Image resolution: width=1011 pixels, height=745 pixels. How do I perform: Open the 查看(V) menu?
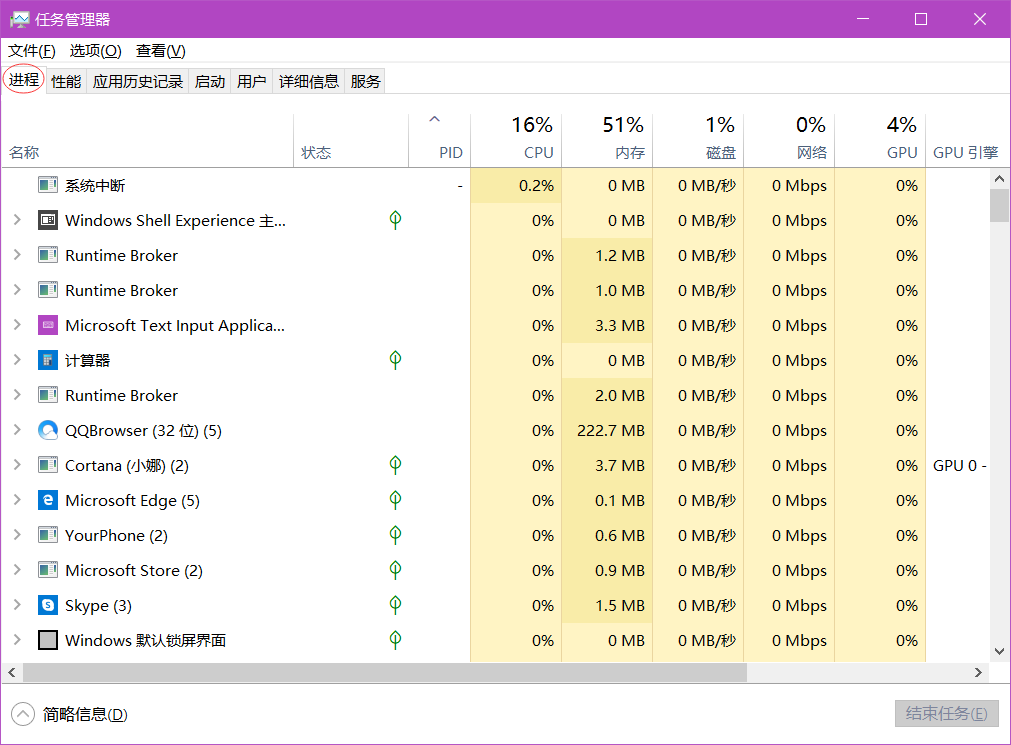pyautogui.click(x=161, y=51)
